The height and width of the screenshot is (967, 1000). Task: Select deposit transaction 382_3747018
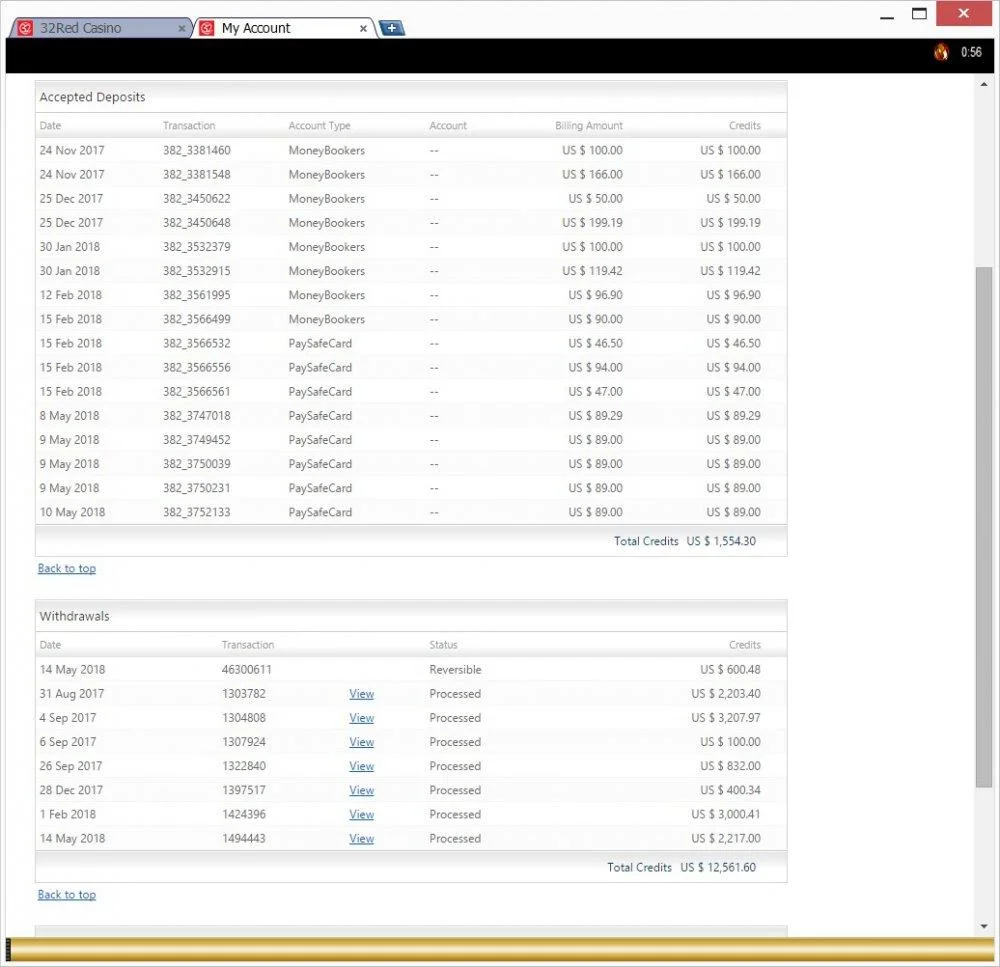click(196, 416)
